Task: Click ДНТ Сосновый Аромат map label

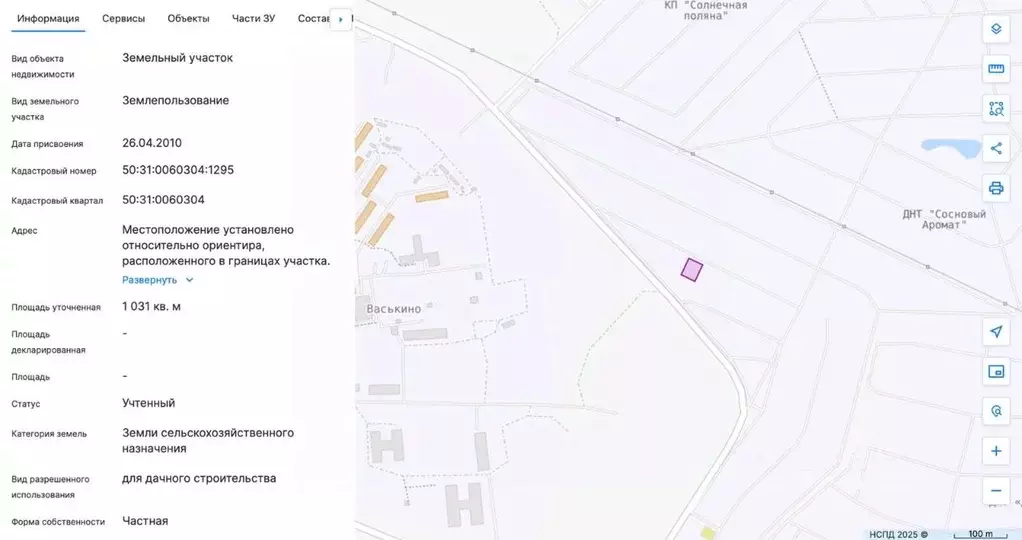Action: pos(944,219)
